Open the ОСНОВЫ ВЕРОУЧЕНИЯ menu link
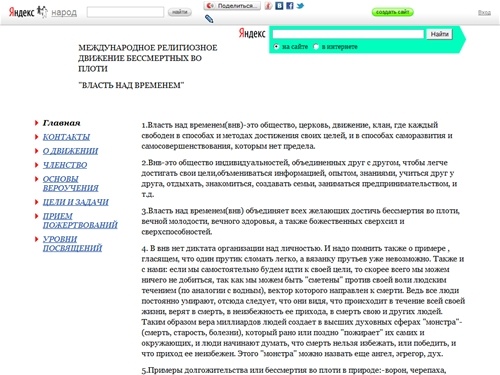Screen dimensions: 500x375 click(71, 183)
